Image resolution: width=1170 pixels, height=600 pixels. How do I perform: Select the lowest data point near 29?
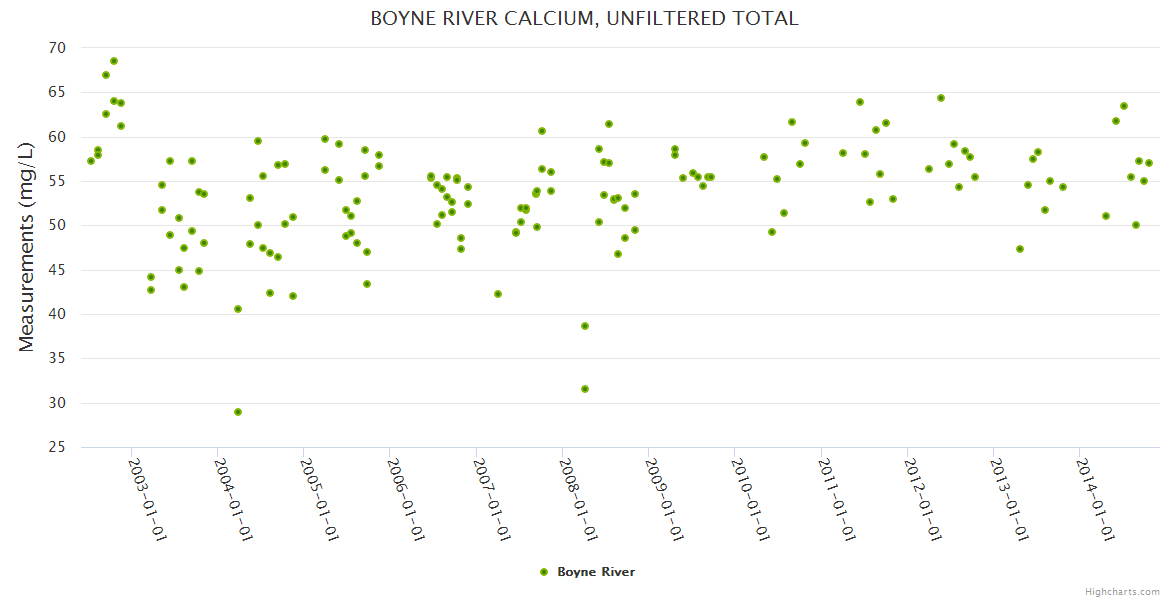pyautogui.click(x=238, y=412)
